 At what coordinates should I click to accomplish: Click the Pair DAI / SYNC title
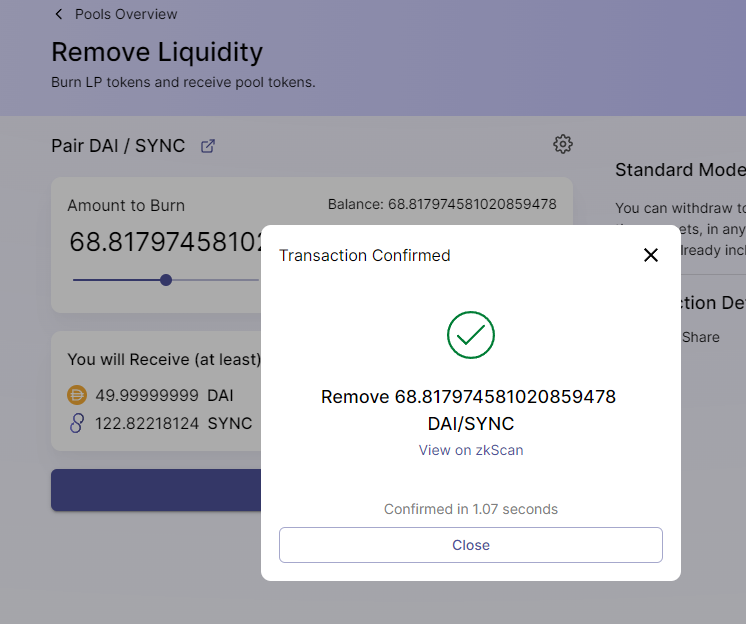pyautogui.click(x=118, y=146)
